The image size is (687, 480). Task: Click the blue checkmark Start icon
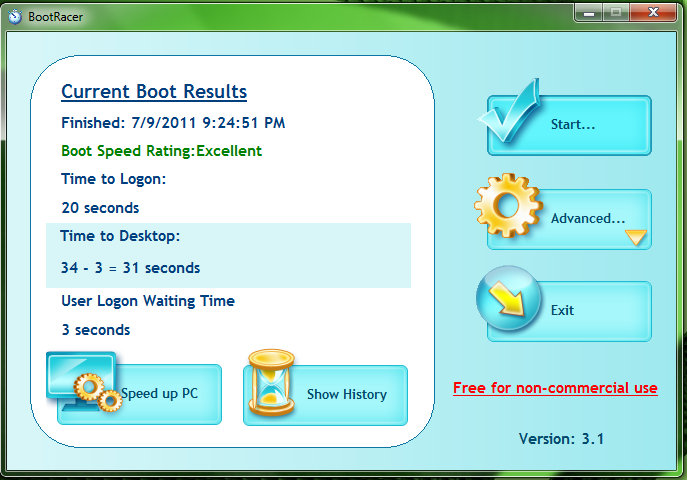pyautogui.click(x=508, y=110)
